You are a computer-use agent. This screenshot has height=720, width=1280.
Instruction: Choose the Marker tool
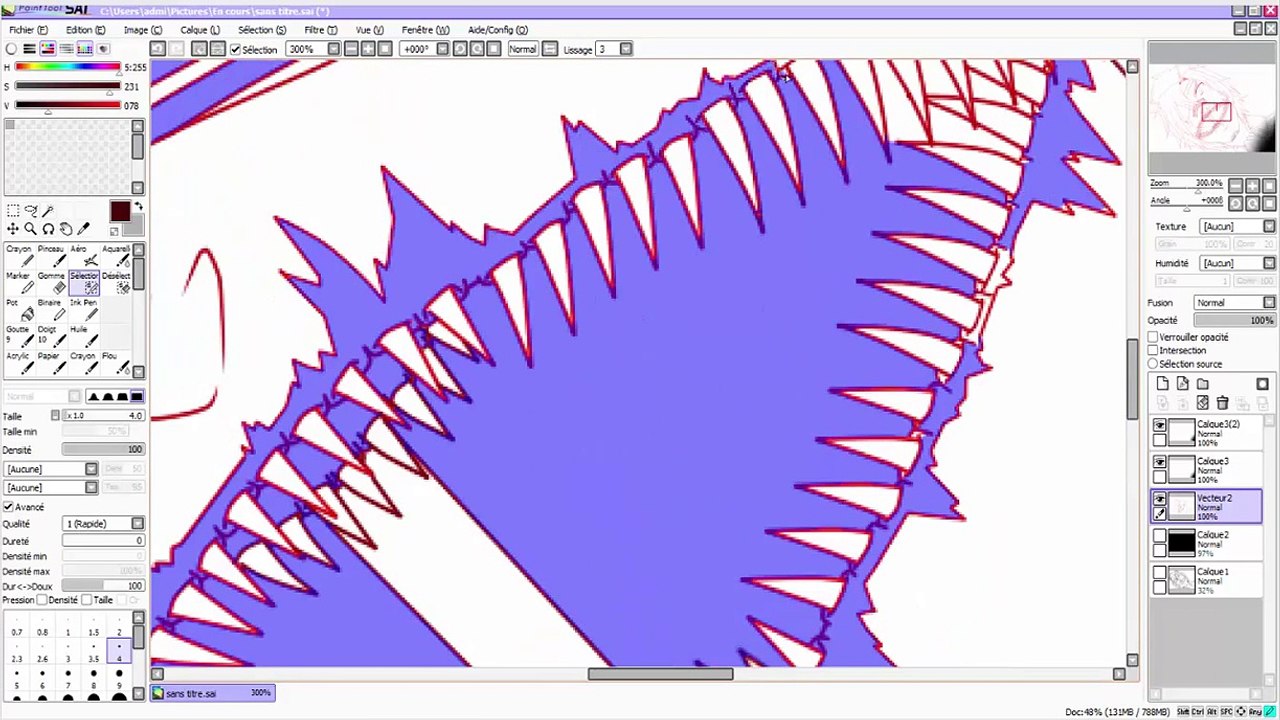point(19,282)
